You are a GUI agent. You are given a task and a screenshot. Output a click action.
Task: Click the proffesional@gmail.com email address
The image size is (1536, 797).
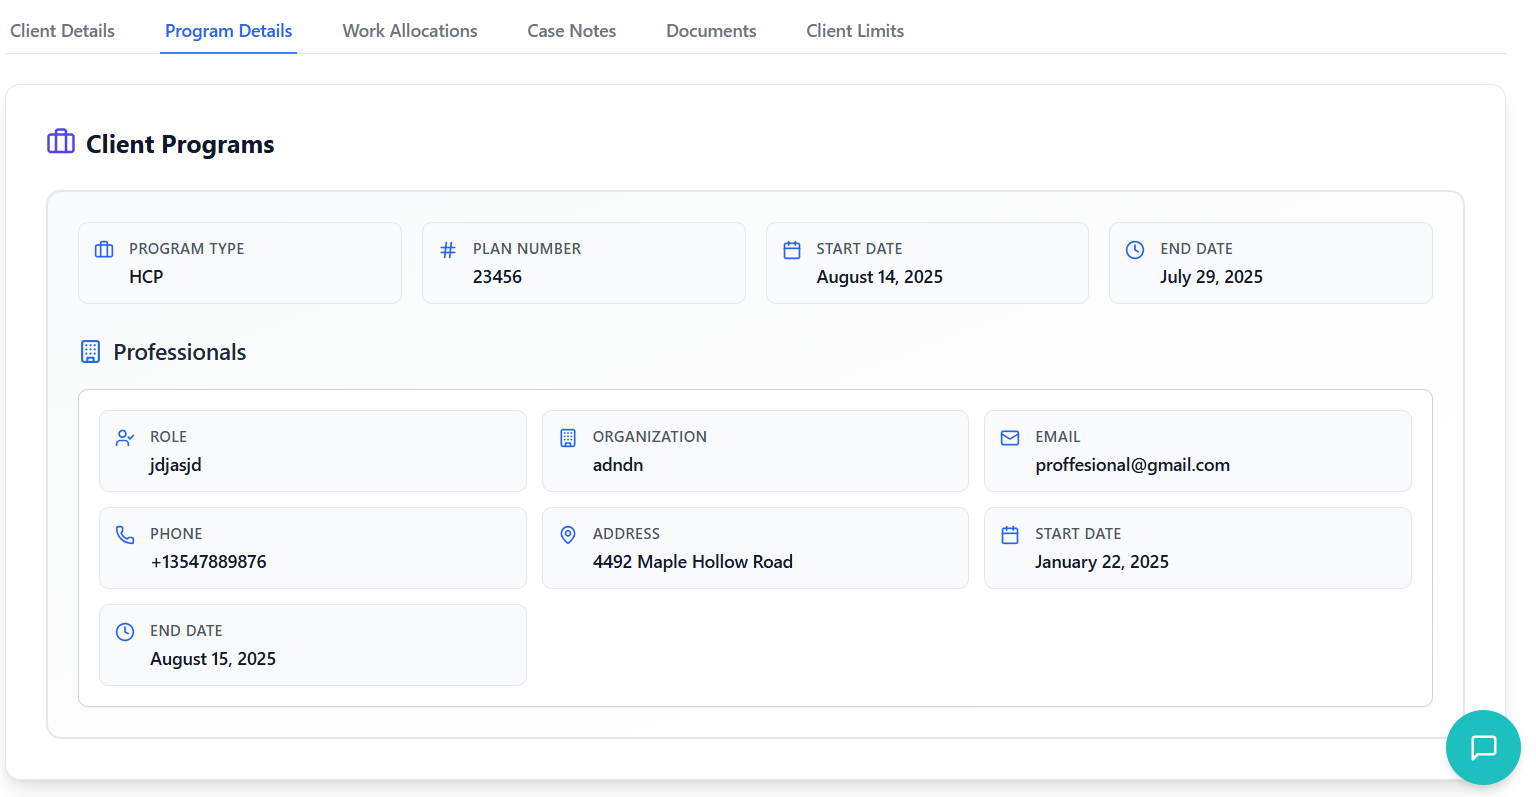click(x=1132, y=465)
